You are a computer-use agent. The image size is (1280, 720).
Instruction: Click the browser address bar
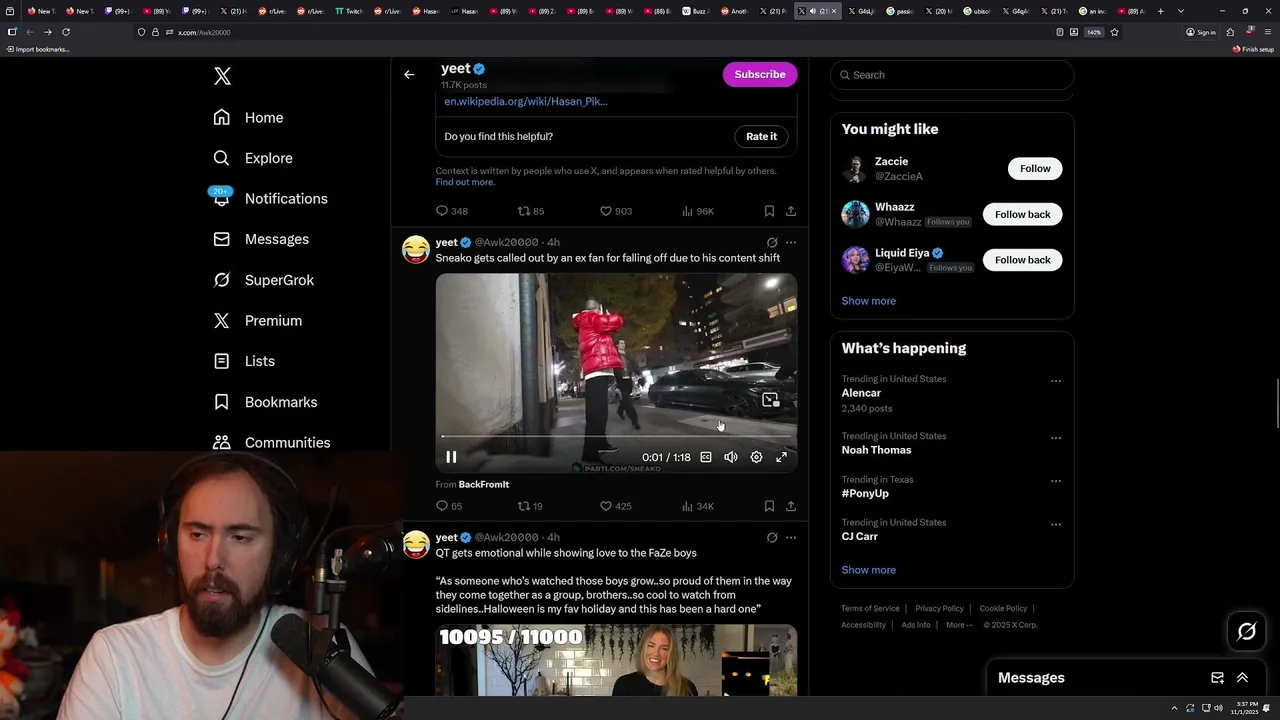[x=600, y=32]
